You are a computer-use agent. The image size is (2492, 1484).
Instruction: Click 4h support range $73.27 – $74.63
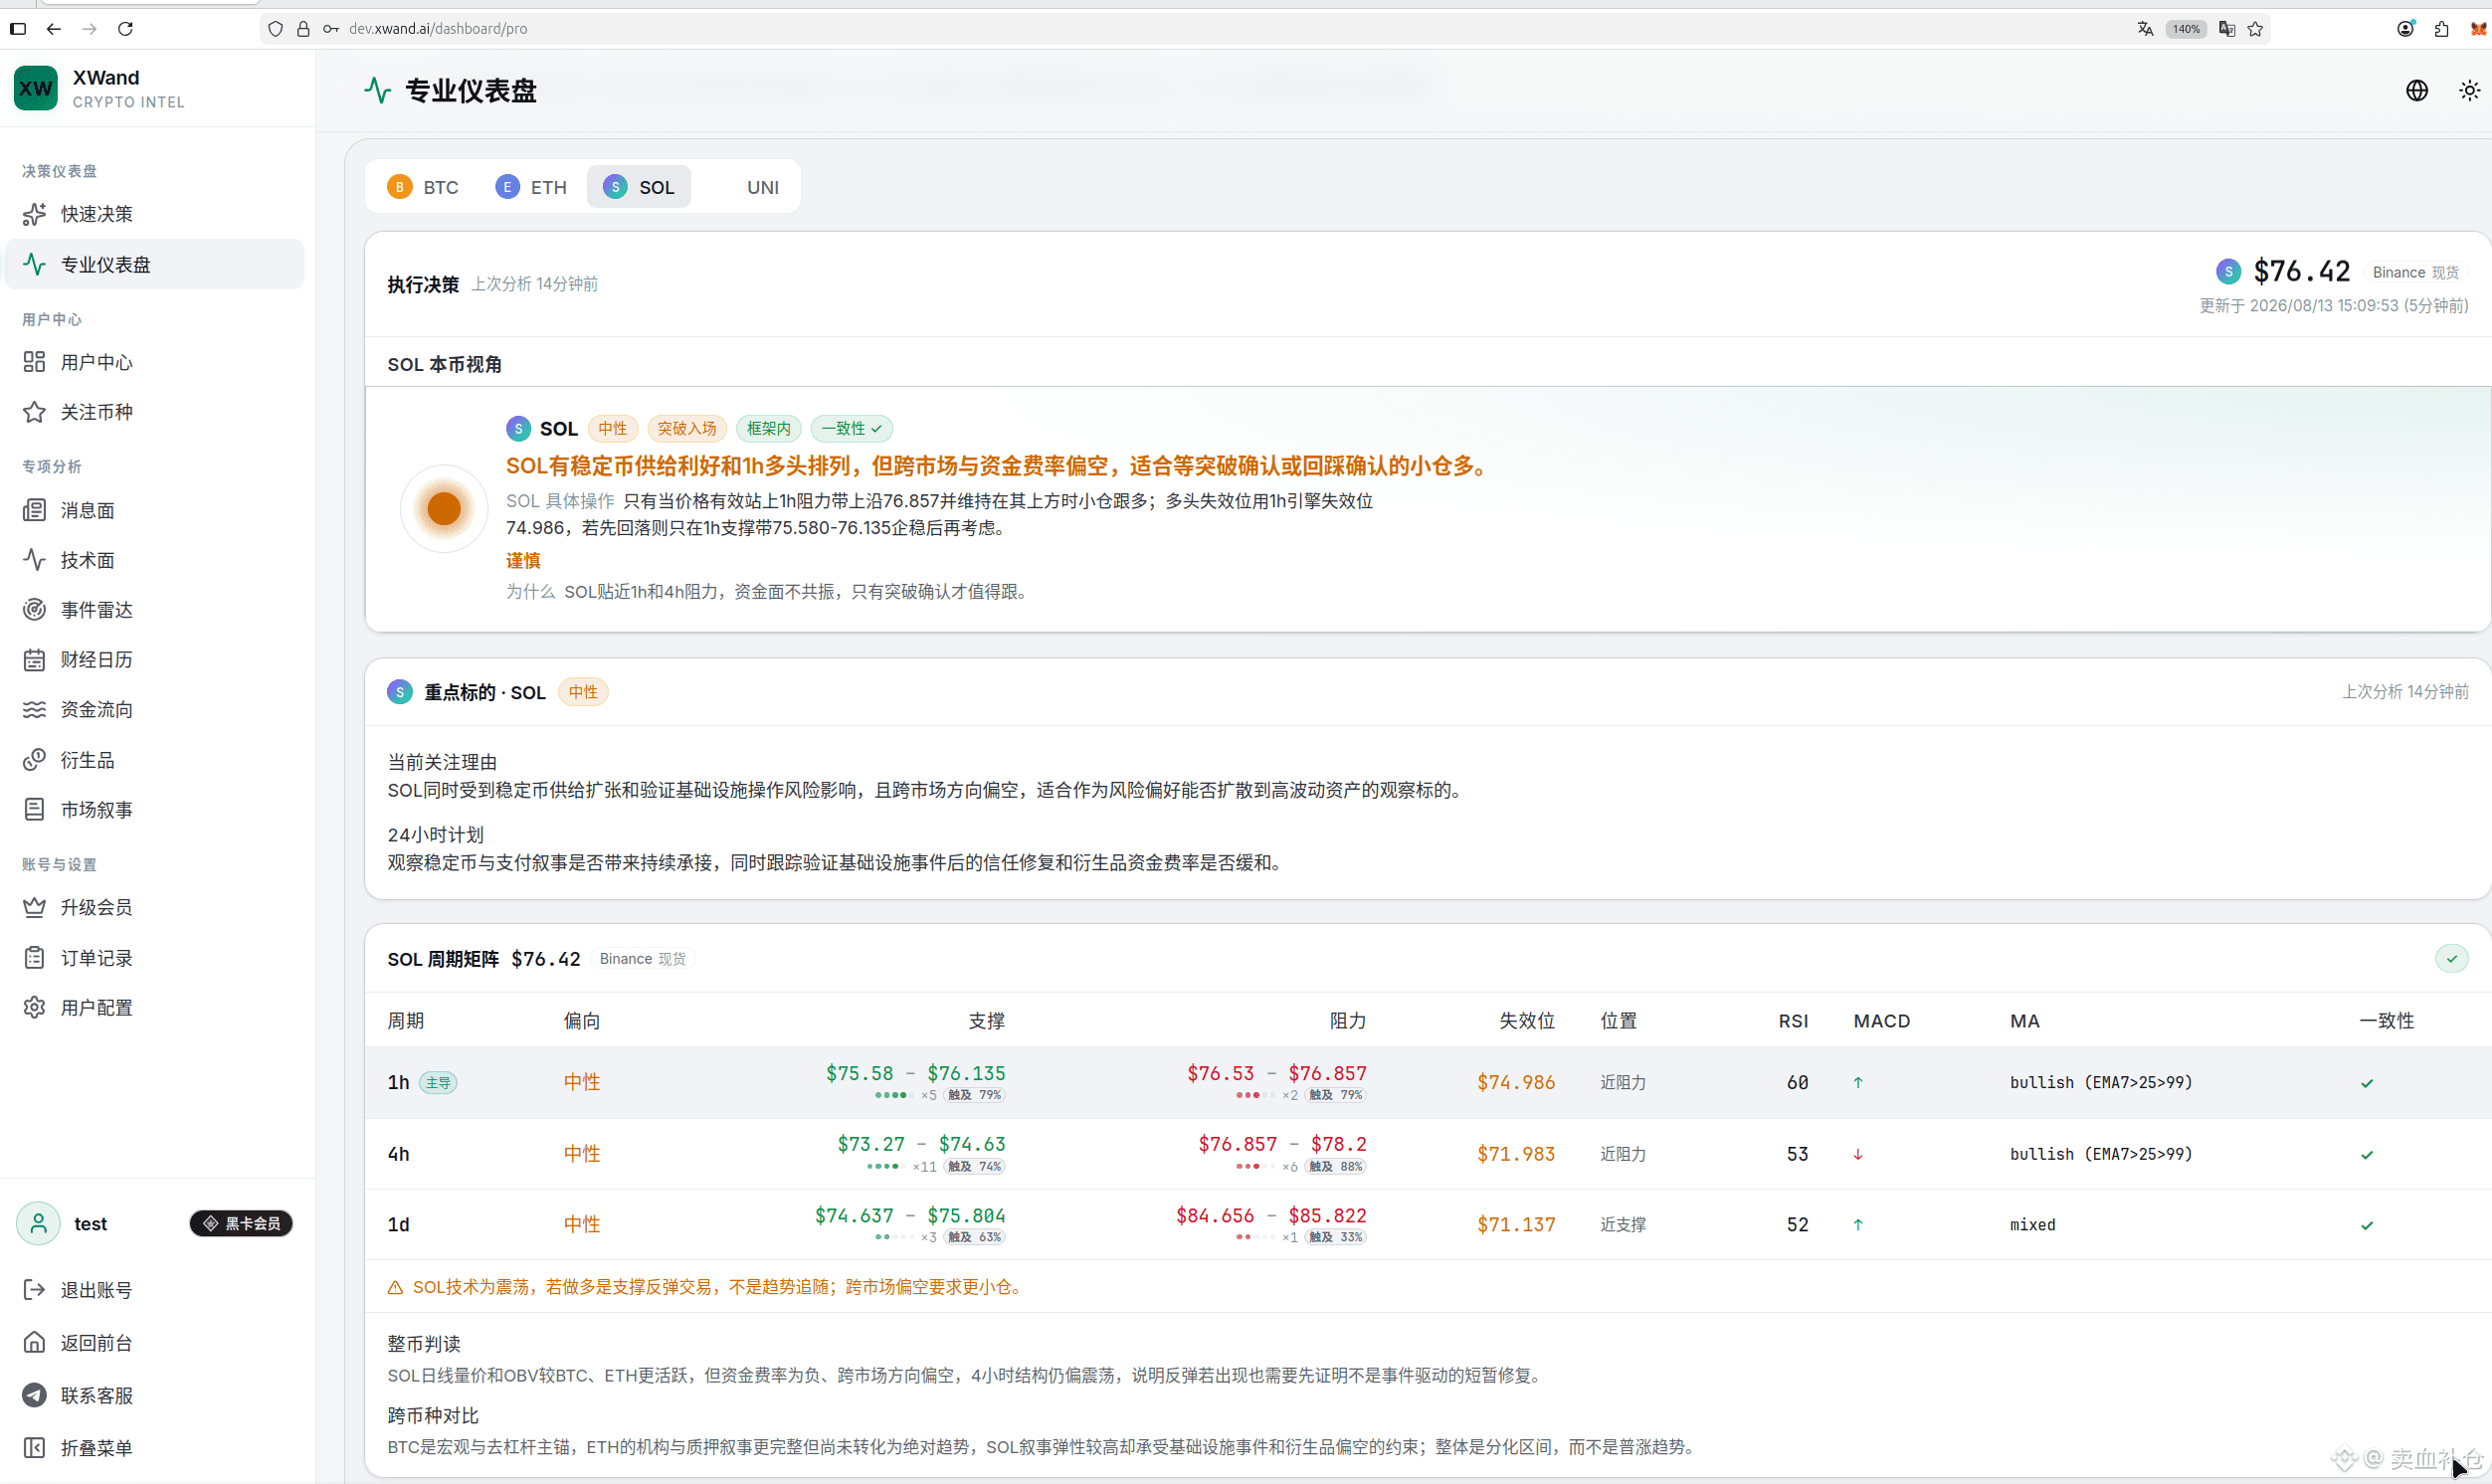(921, 1144)
